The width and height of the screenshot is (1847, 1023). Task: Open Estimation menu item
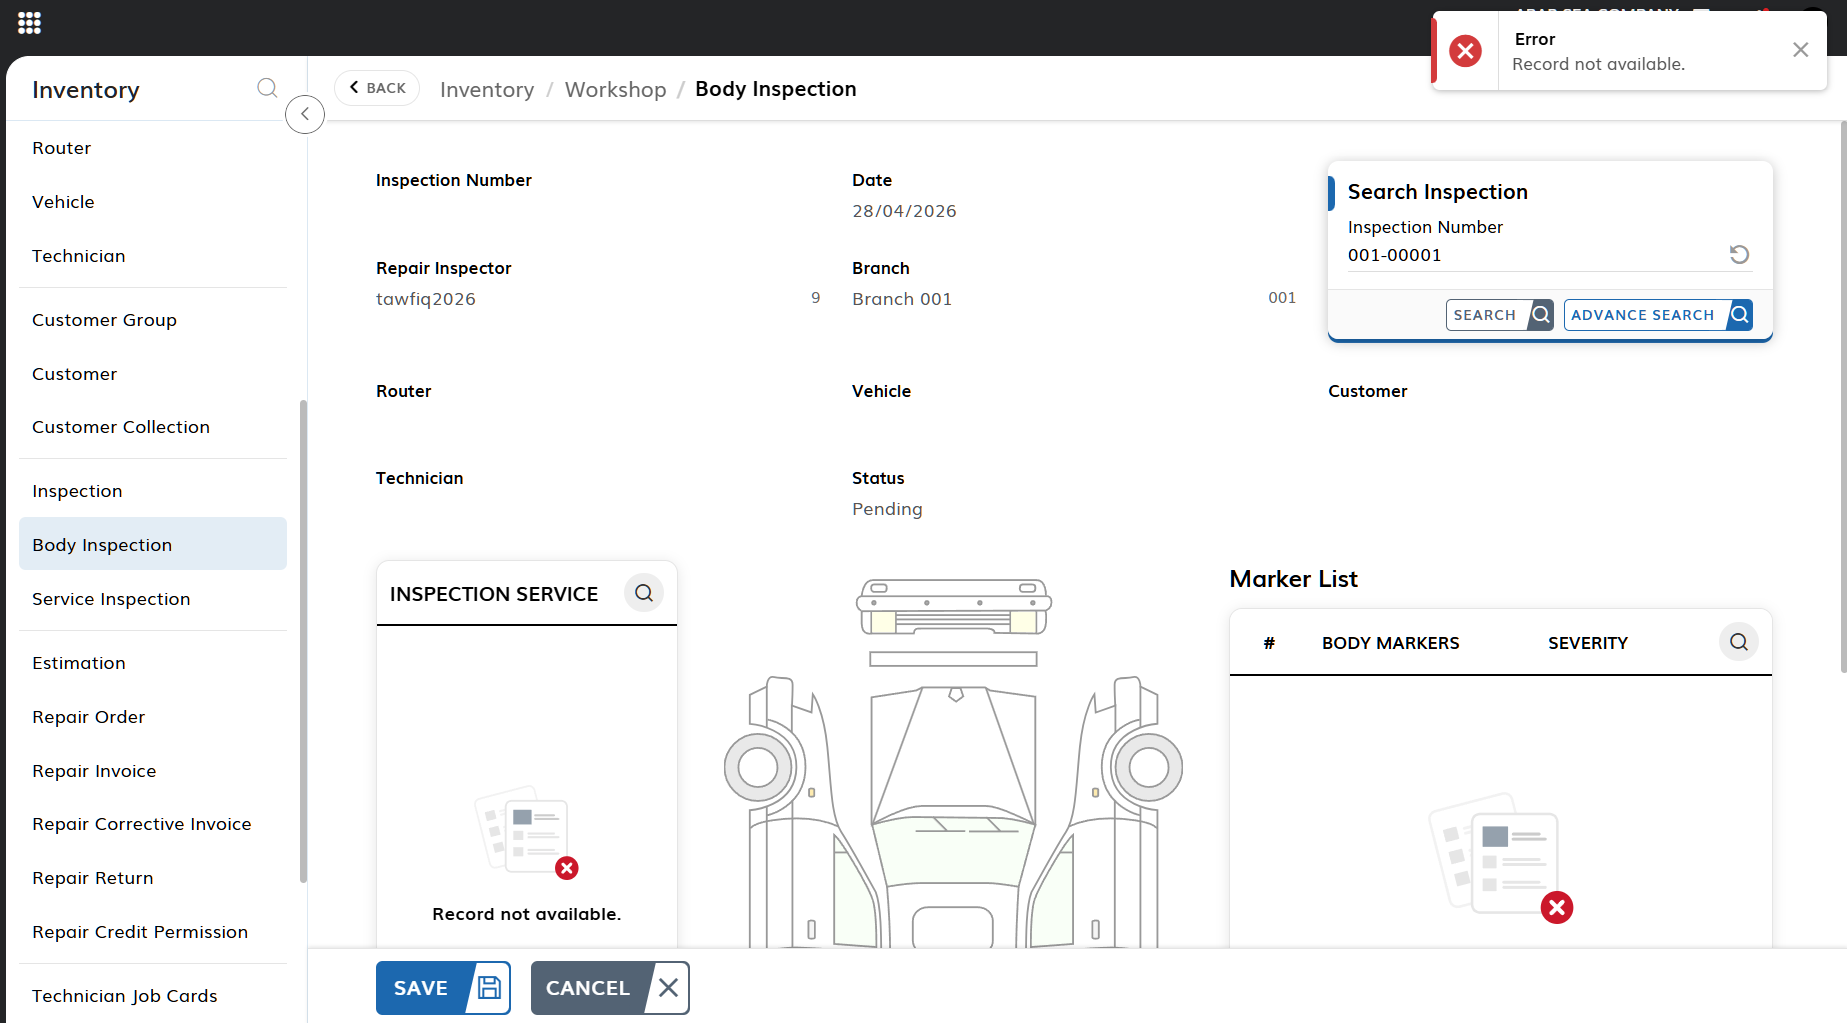pyautogui.click(x=152, y=663)
